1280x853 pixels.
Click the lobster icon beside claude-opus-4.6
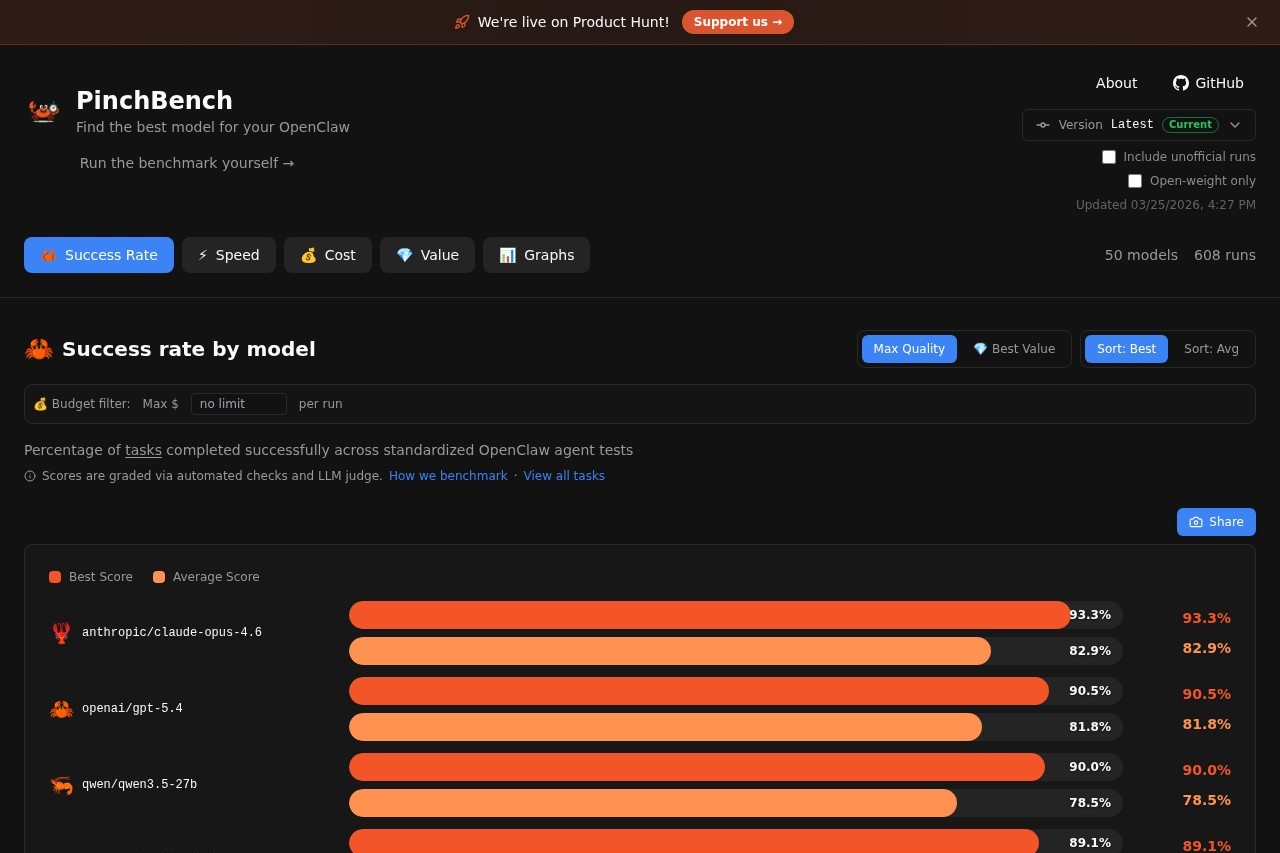[x=61, y=633]
